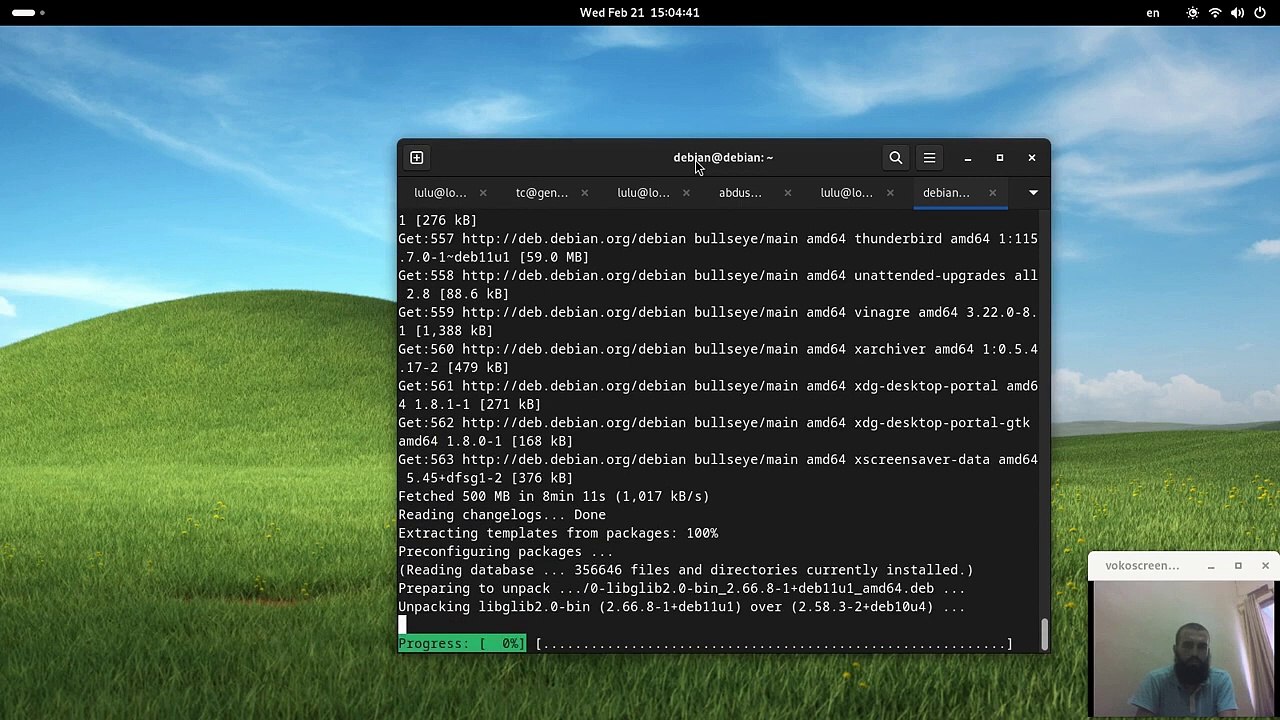Open the clock and calendar menu

[639, 12]
